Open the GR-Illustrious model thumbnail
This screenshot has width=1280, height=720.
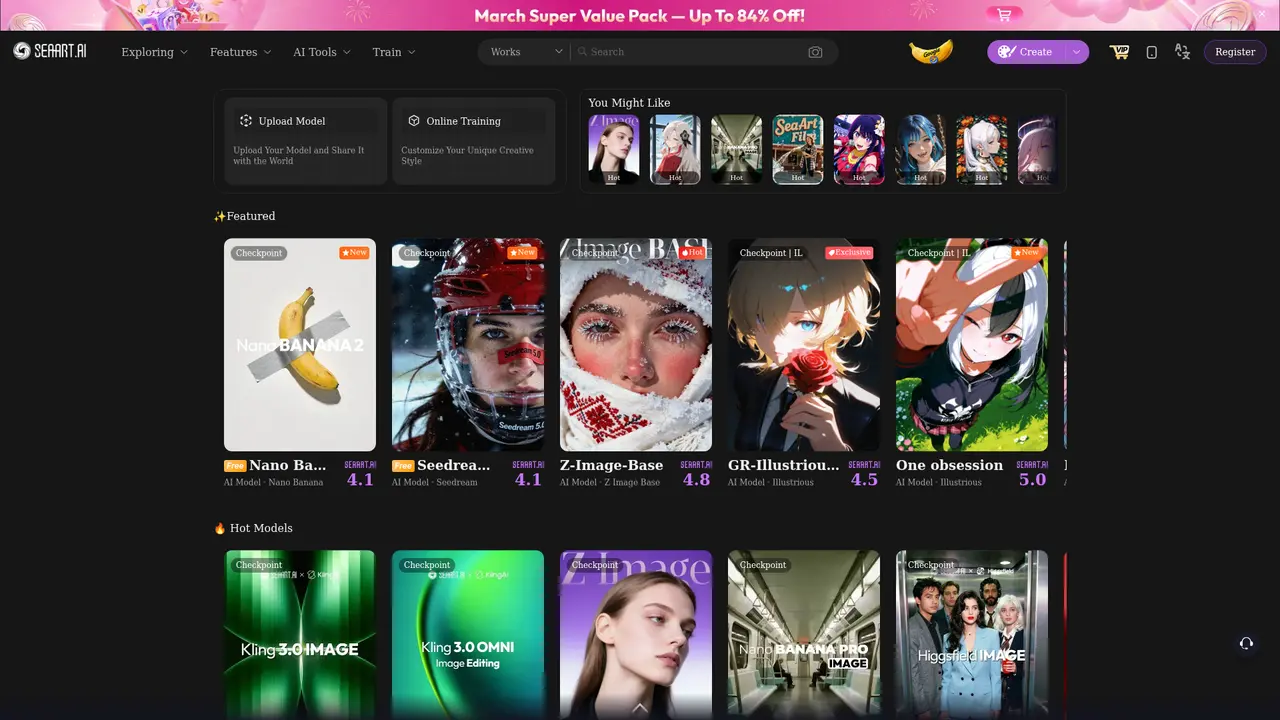pyautogui.click(x=804, y=344)
